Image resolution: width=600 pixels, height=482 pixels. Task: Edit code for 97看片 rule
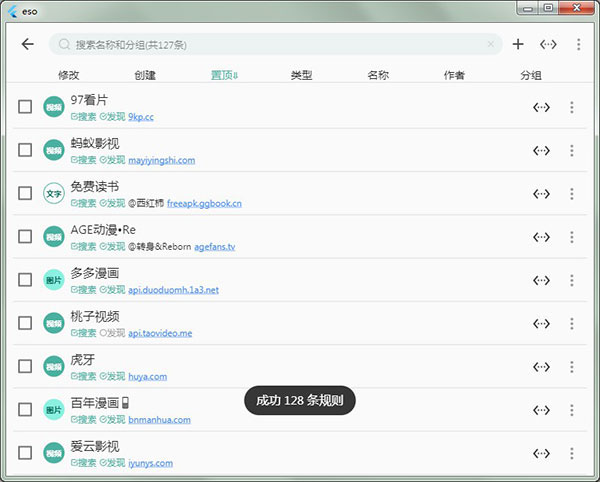coord(541,107)
